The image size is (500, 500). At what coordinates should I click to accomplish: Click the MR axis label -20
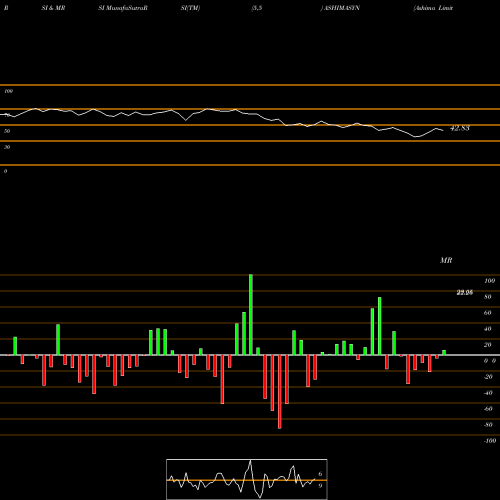pos(488,377)
